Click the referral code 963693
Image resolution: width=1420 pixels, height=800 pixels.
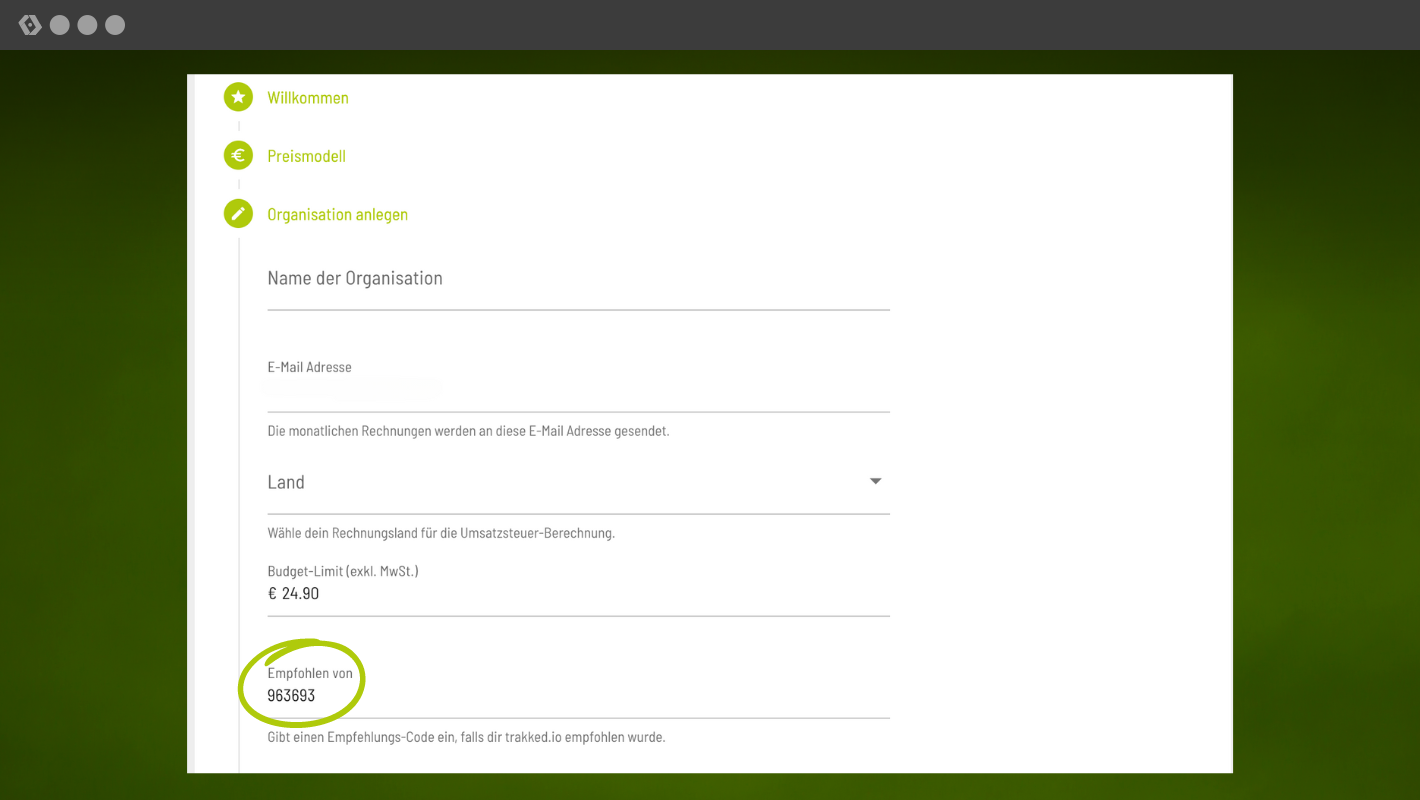[291, 695]
